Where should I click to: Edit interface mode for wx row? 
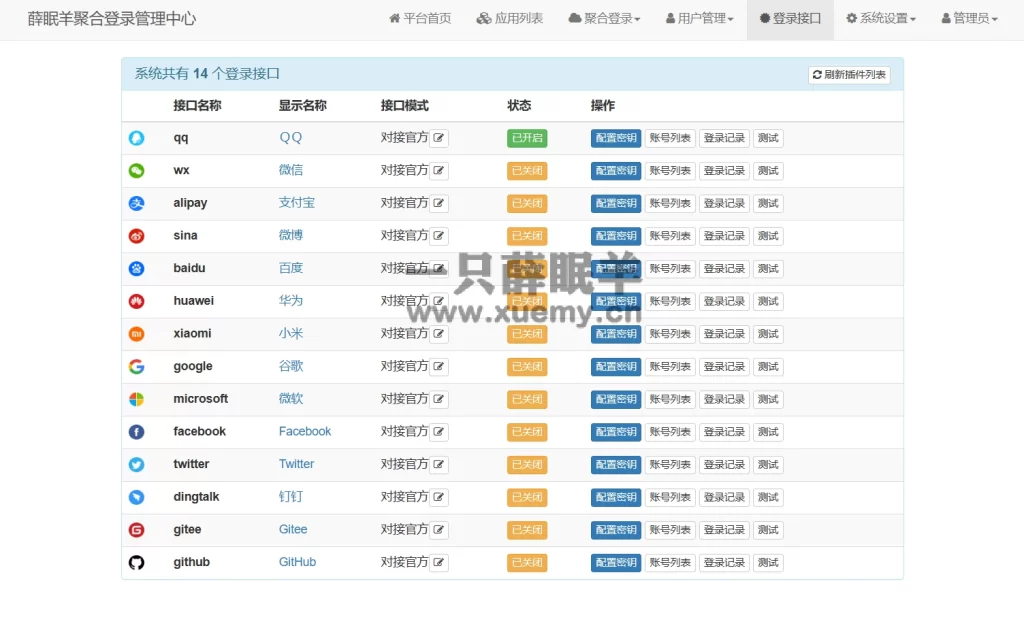pyautogui.click(x=439, y=170)
